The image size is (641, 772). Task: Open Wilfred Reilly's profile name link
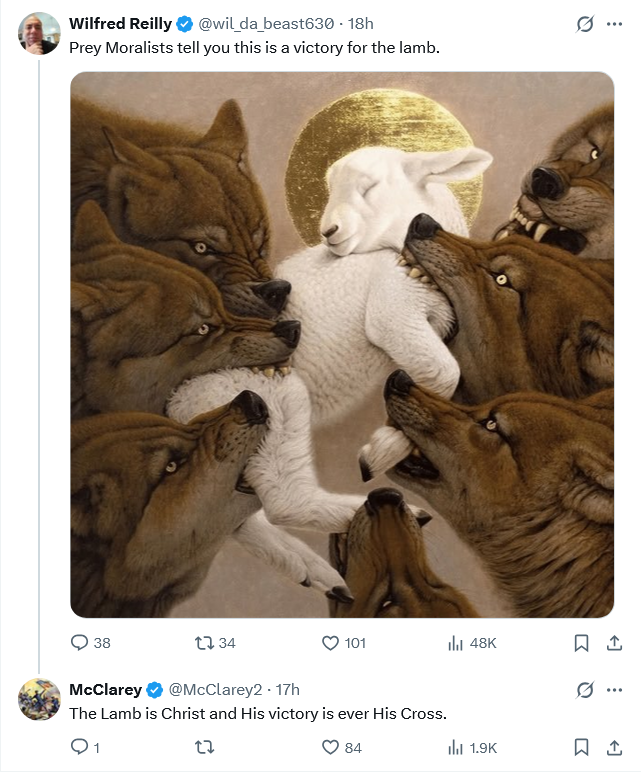click(120, 24)
